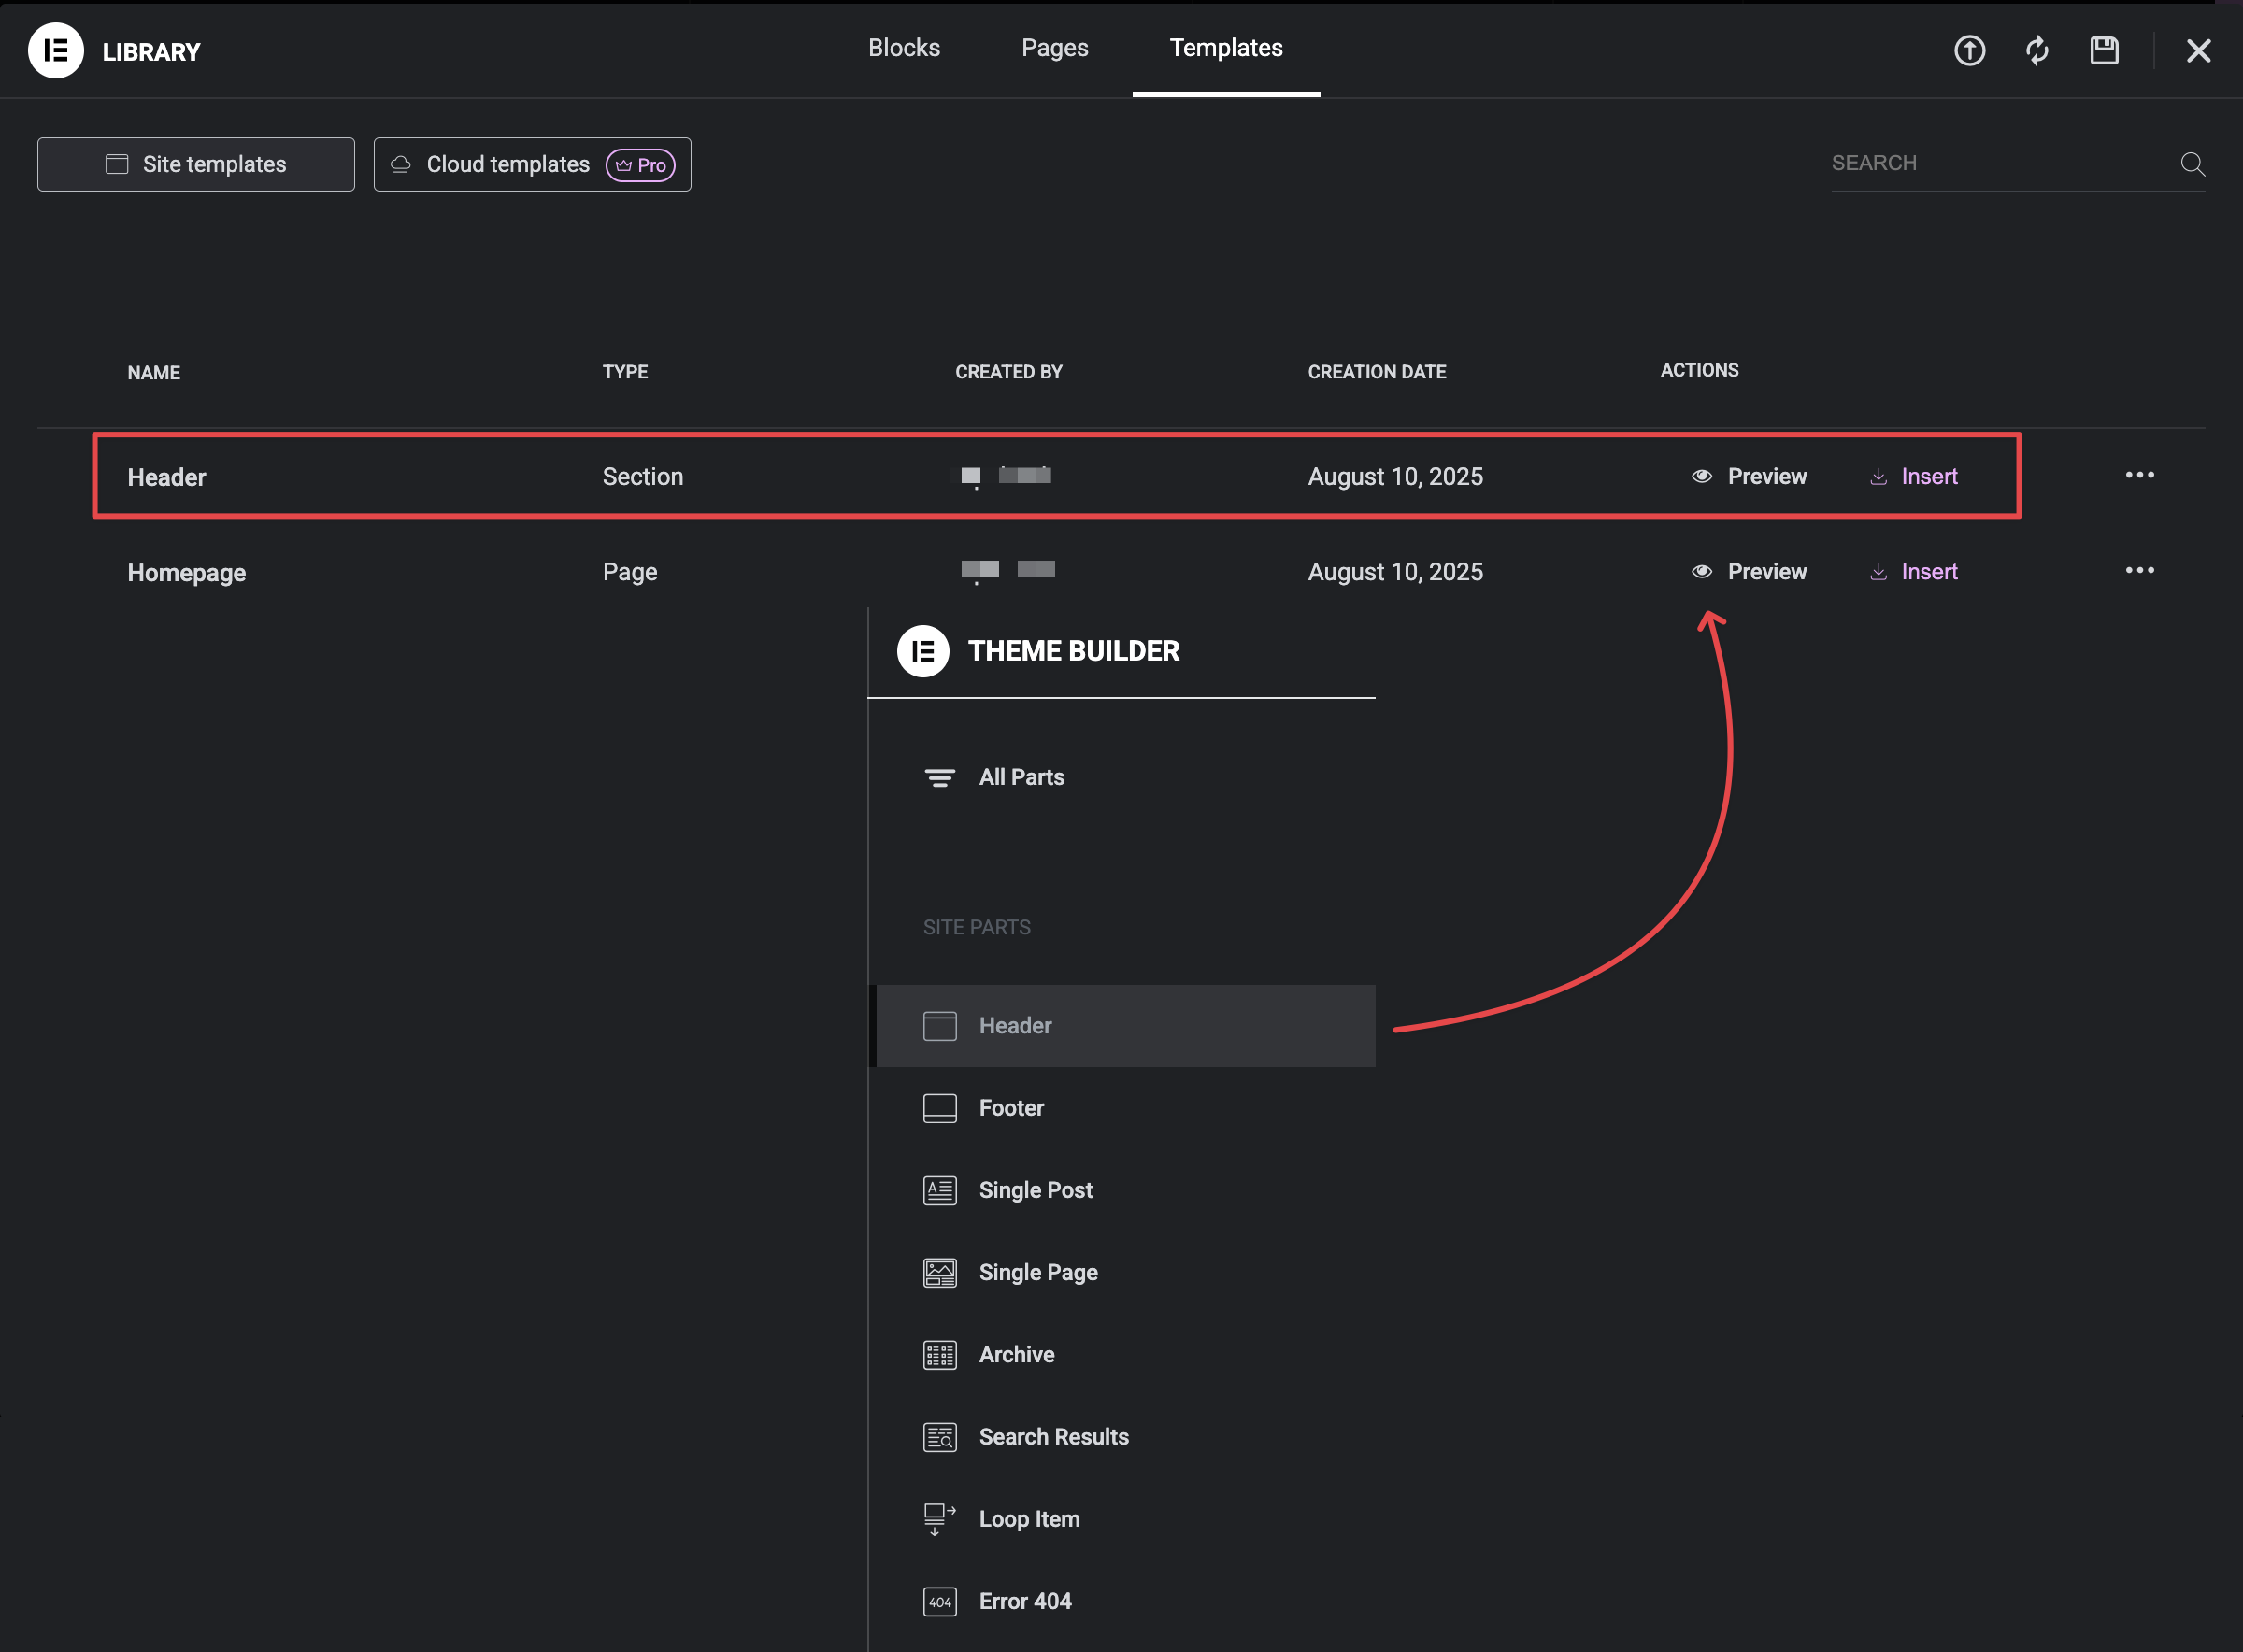Click the download icon beside Header's Insert
The height and width of the screenshot is (1652, 2243).
(x=1878, y=476)
